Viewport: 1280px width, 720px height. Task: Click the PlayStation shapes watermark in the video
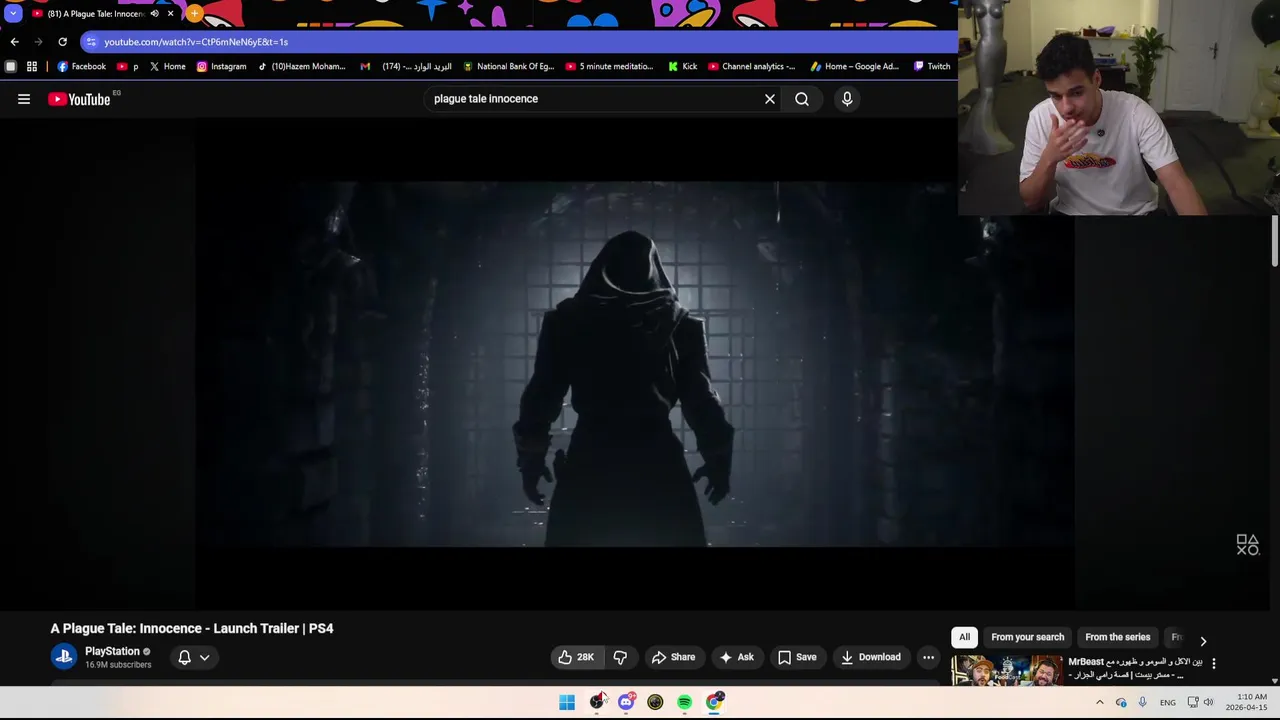click(x=1247, y=545)
